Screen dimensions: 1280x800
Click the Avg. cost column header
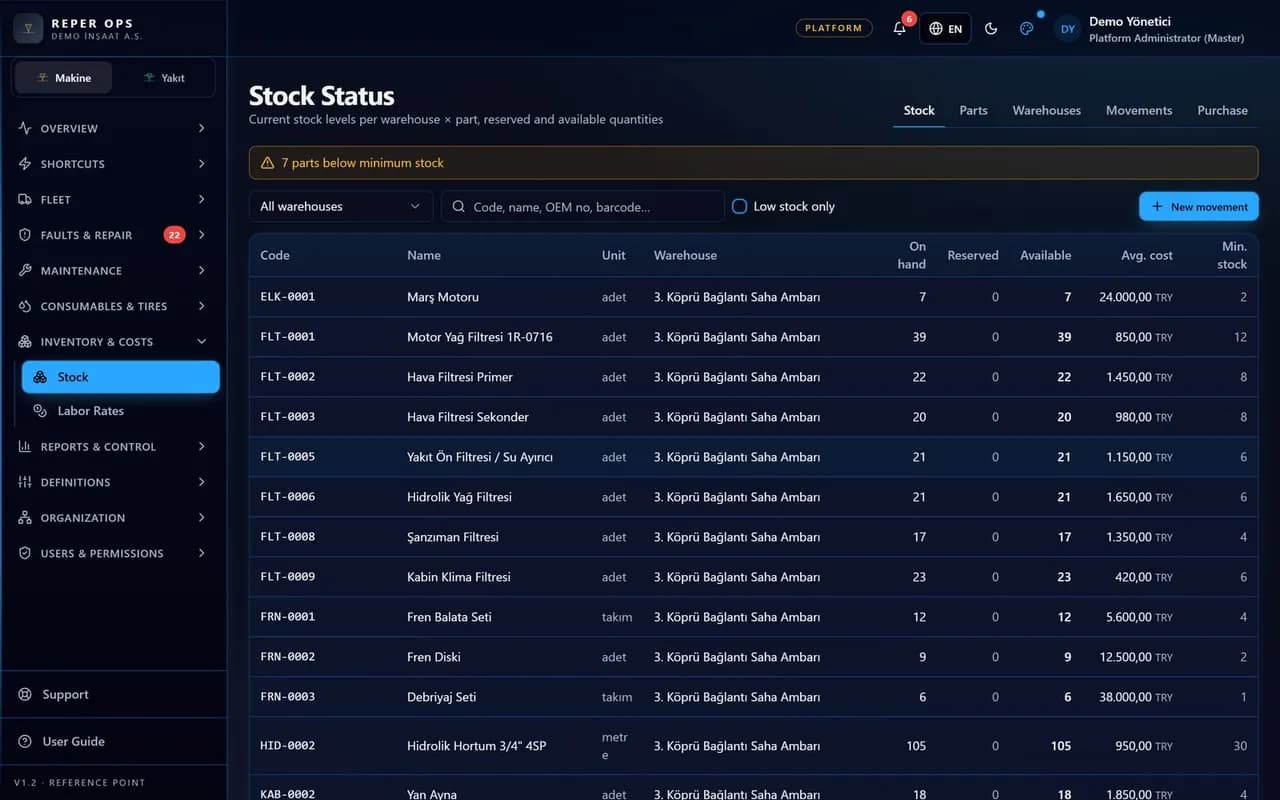tap(1147, 255)
